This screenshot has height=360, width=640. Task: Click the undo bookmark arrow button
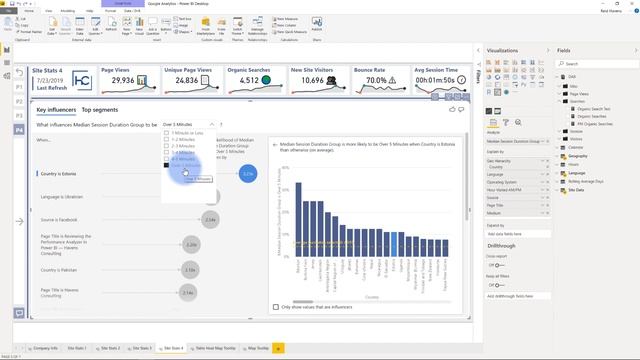(19, 73)
